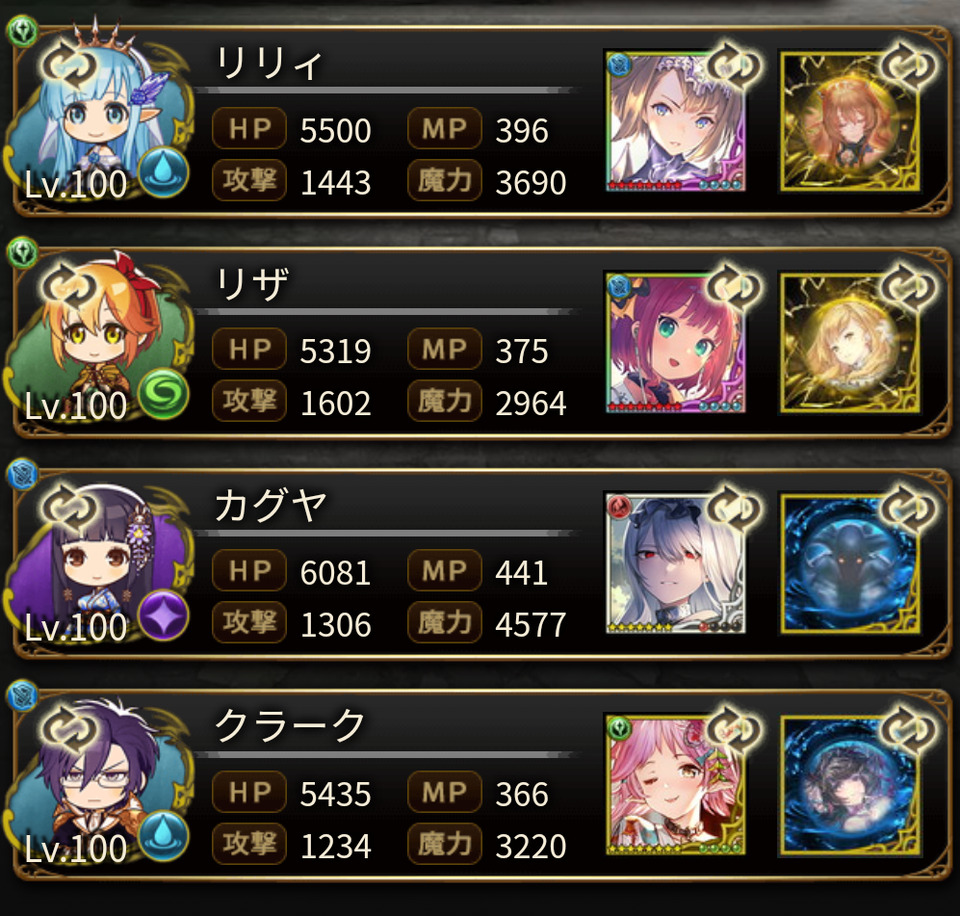The image size is (960, 916).
Task: Tap swap icon on リリィ's character portrait
Action: tap(69, 66)
